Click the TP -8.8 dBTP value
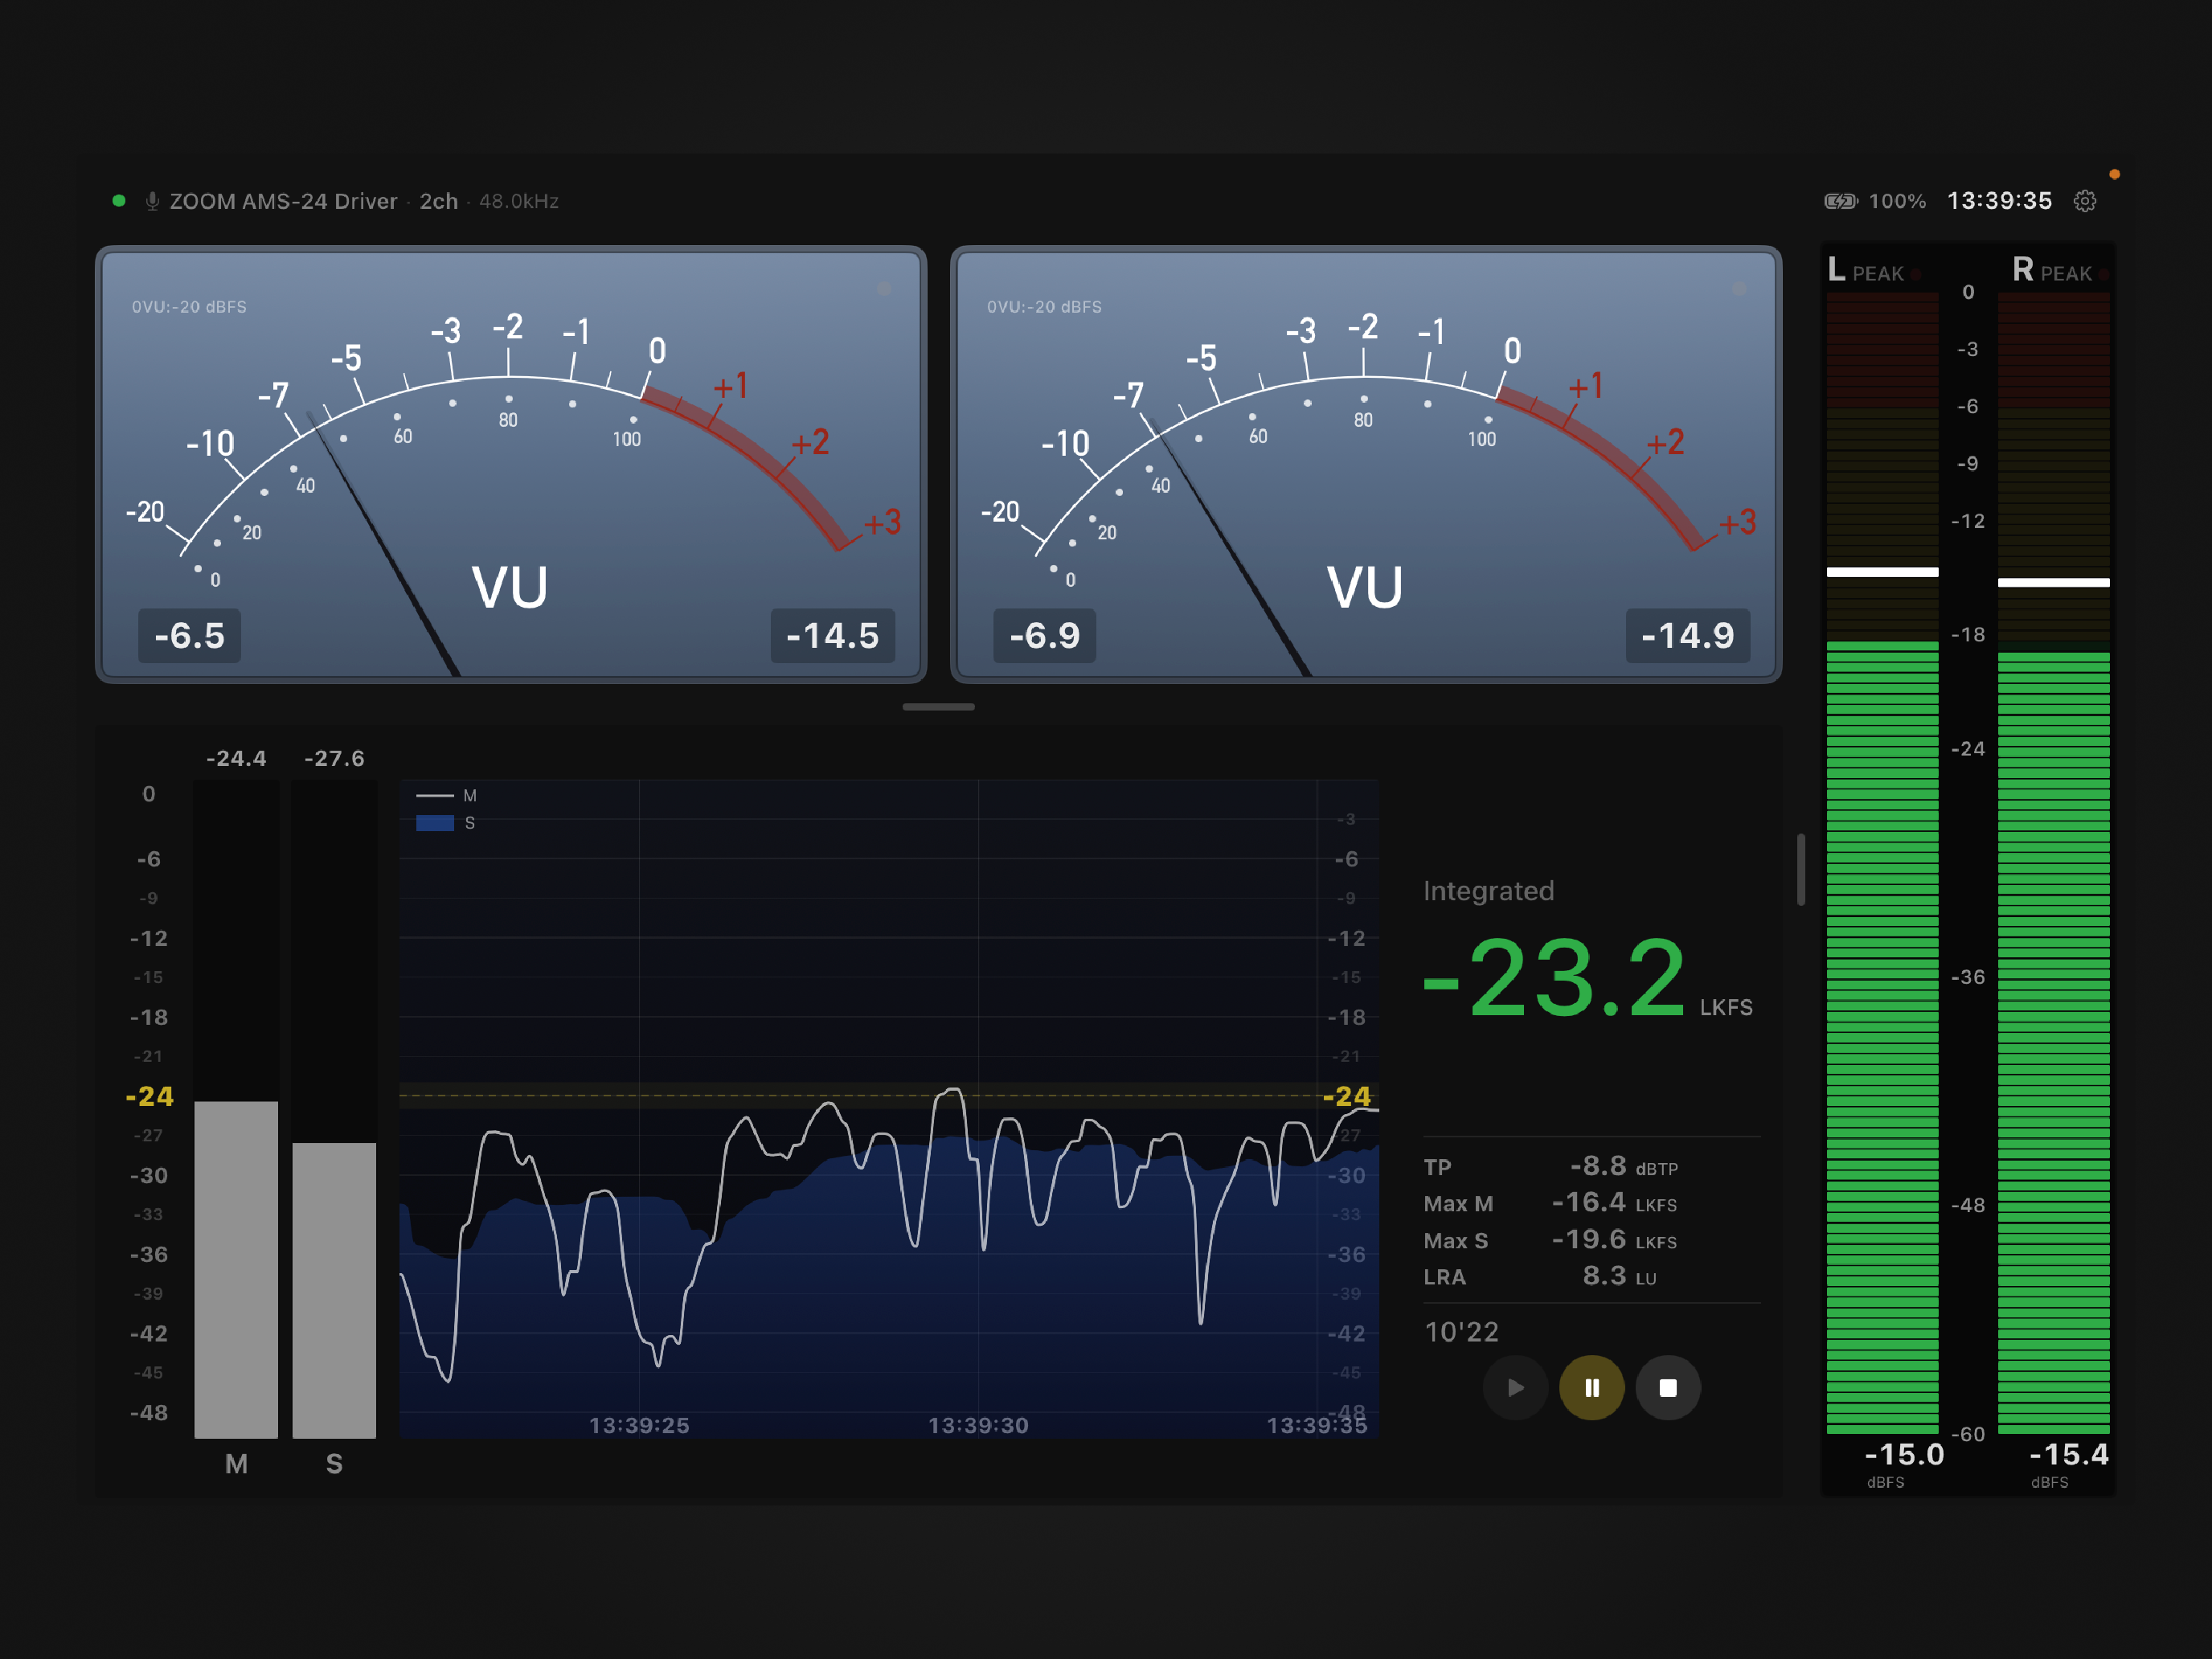The image size is (2212, 1659). (x=1623, y=1166)
